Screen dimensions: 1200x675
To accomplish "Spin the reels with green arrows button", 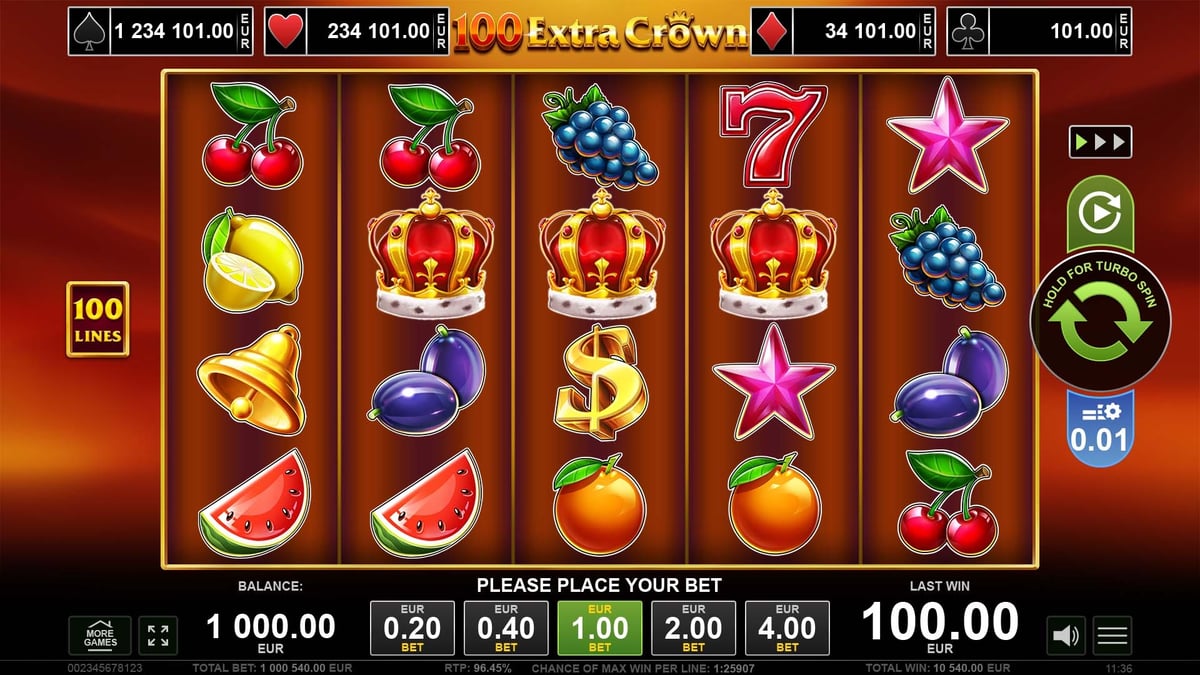I will 1100,322.
